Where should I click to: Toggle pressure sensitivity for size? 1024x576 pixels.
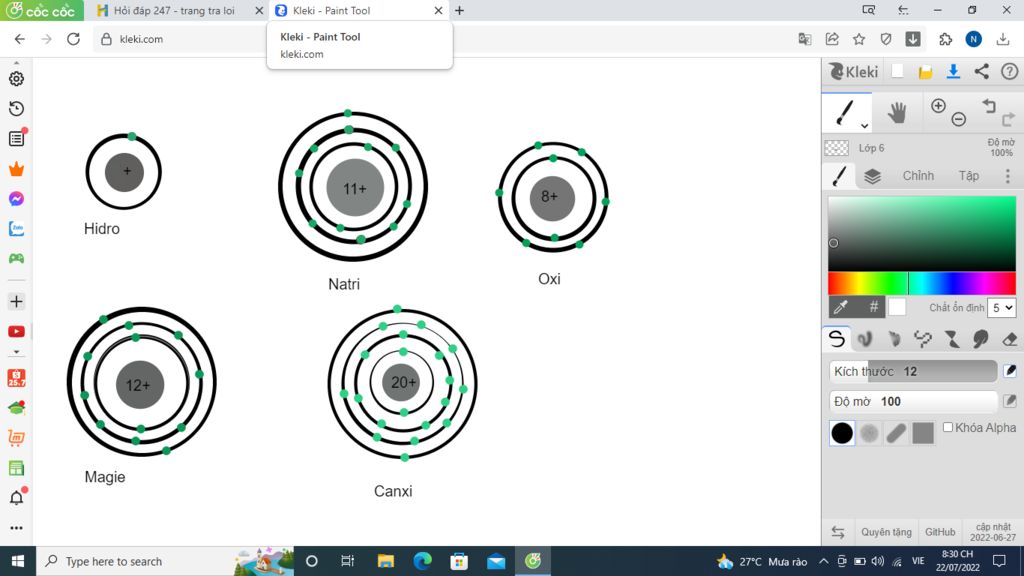pyautogui.click(x=1010, y=371)
